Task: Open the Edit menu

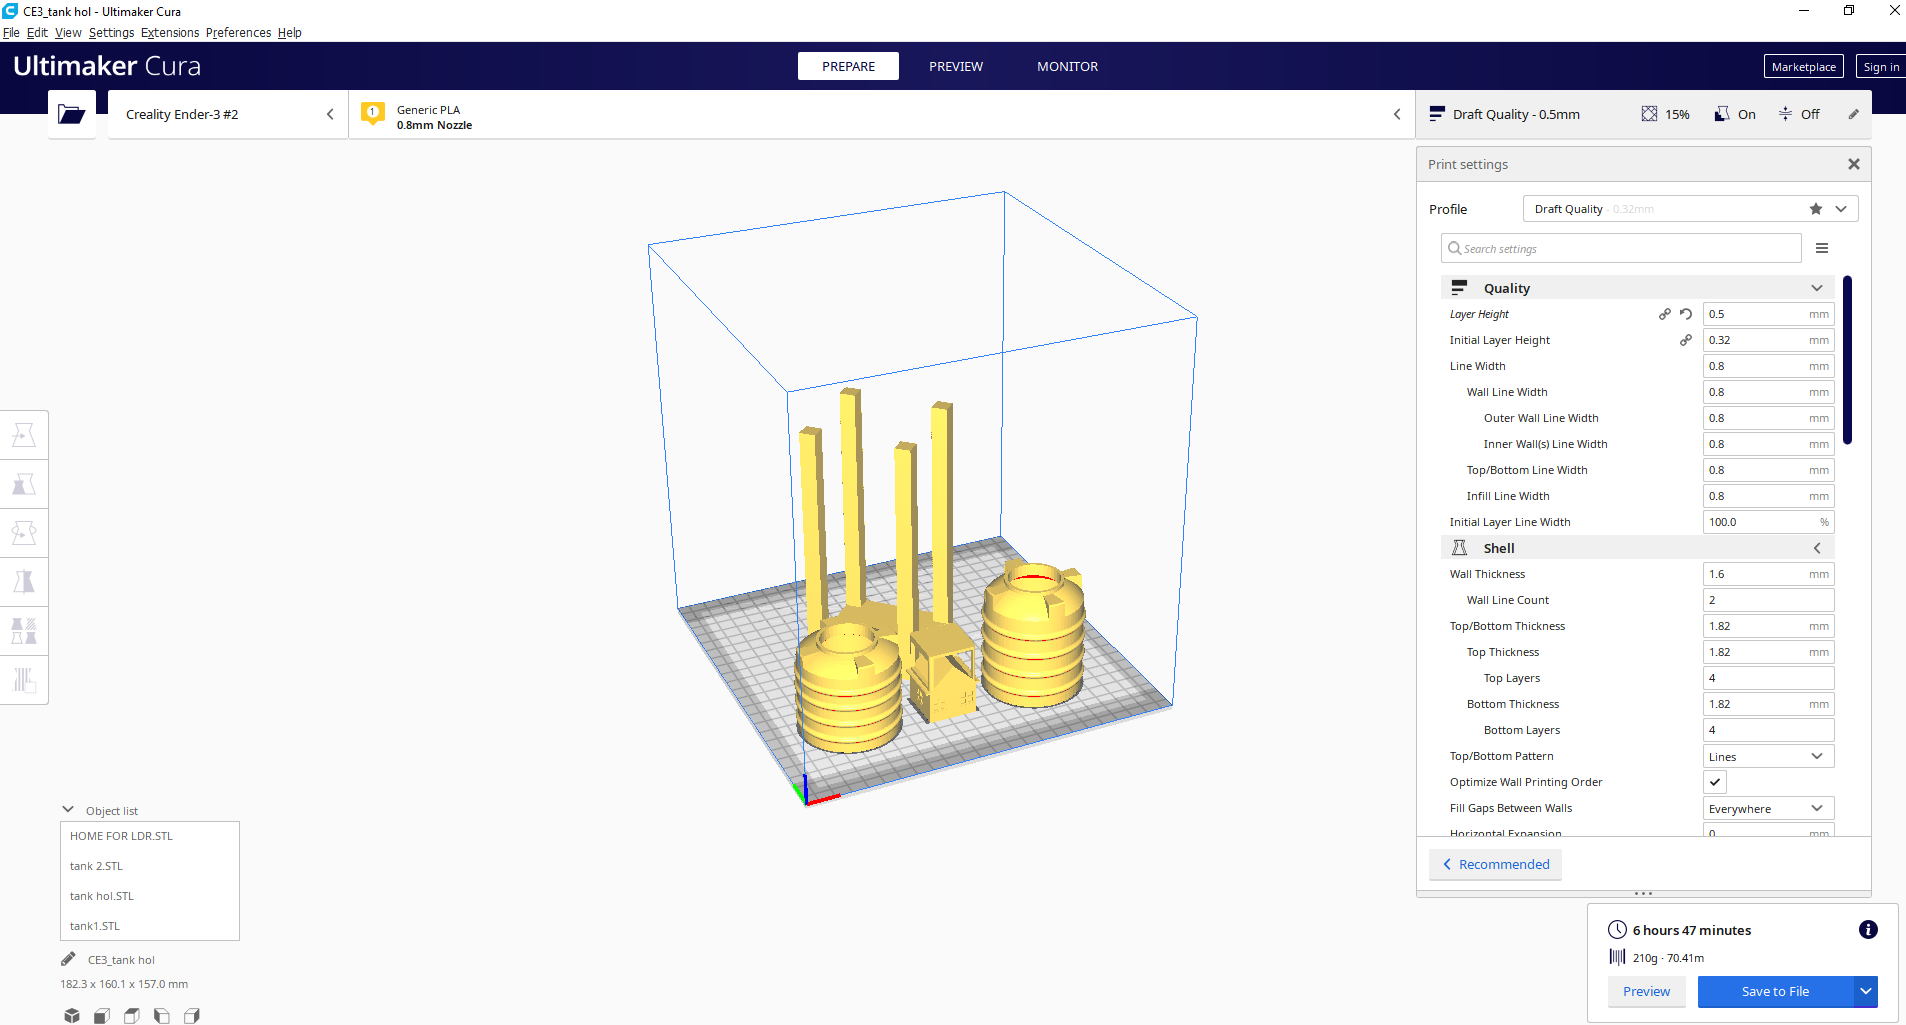Action: [x=37, y=32]
